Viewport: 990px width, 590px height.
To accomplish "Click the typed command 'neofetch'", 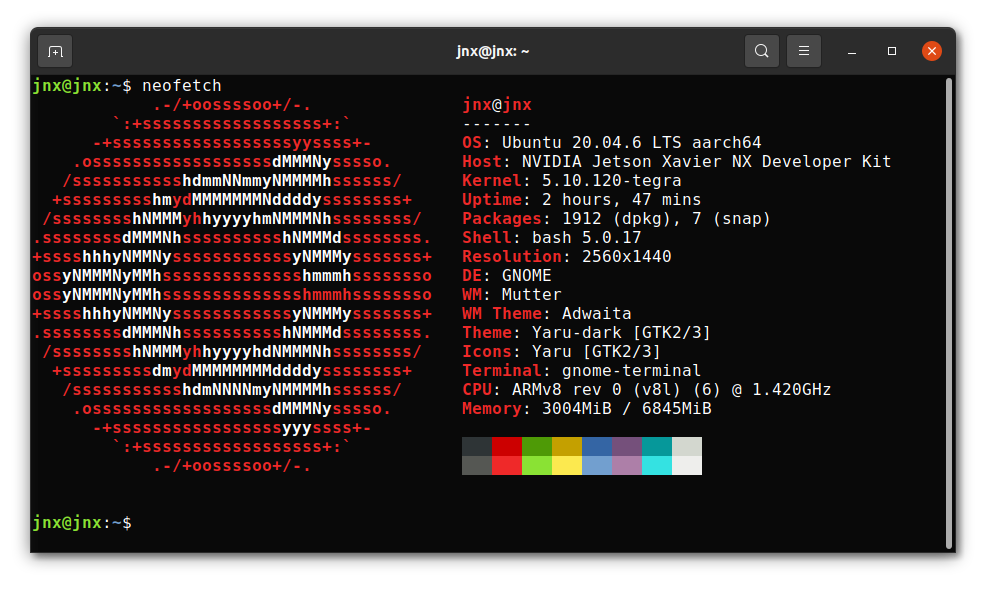I will (182, 85).
